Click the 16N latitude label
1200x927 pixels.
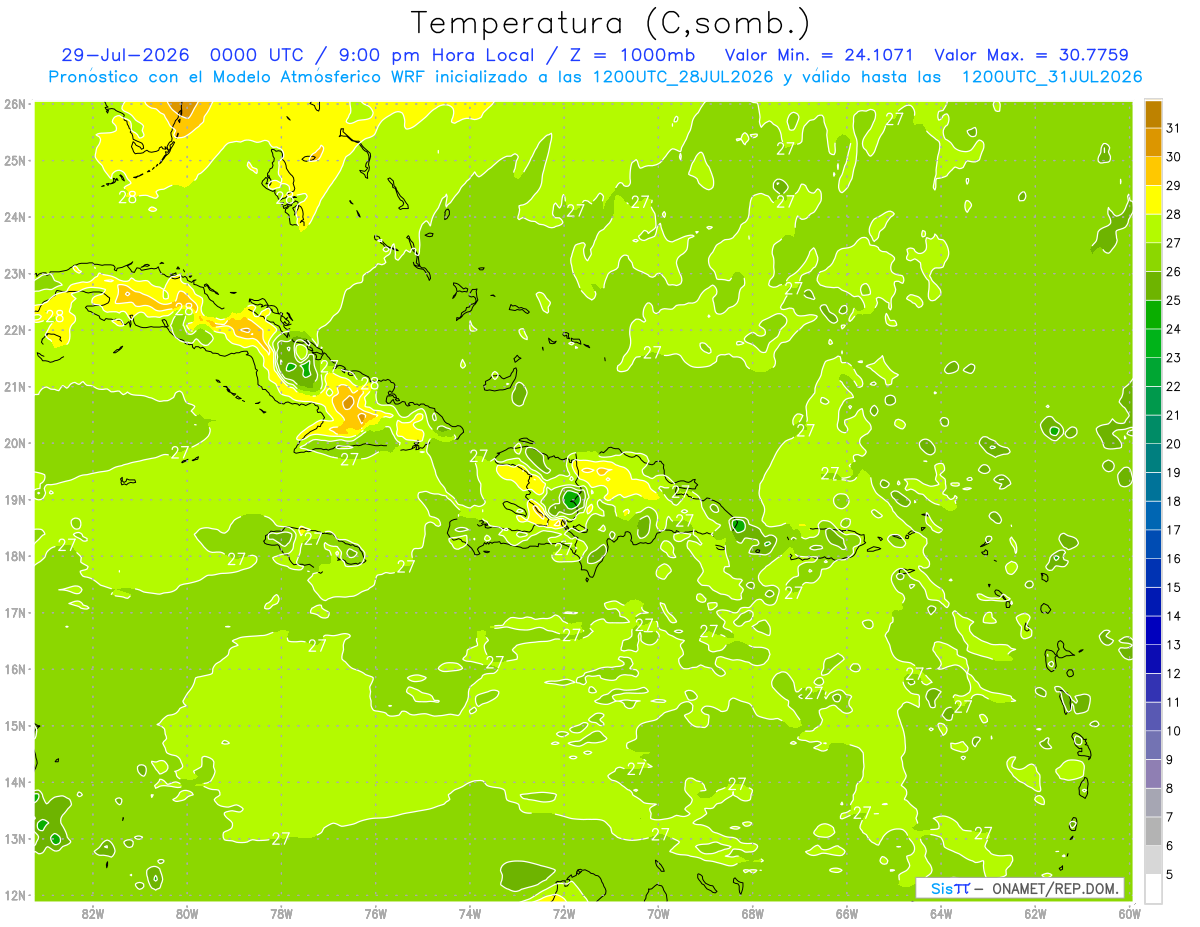14,669
